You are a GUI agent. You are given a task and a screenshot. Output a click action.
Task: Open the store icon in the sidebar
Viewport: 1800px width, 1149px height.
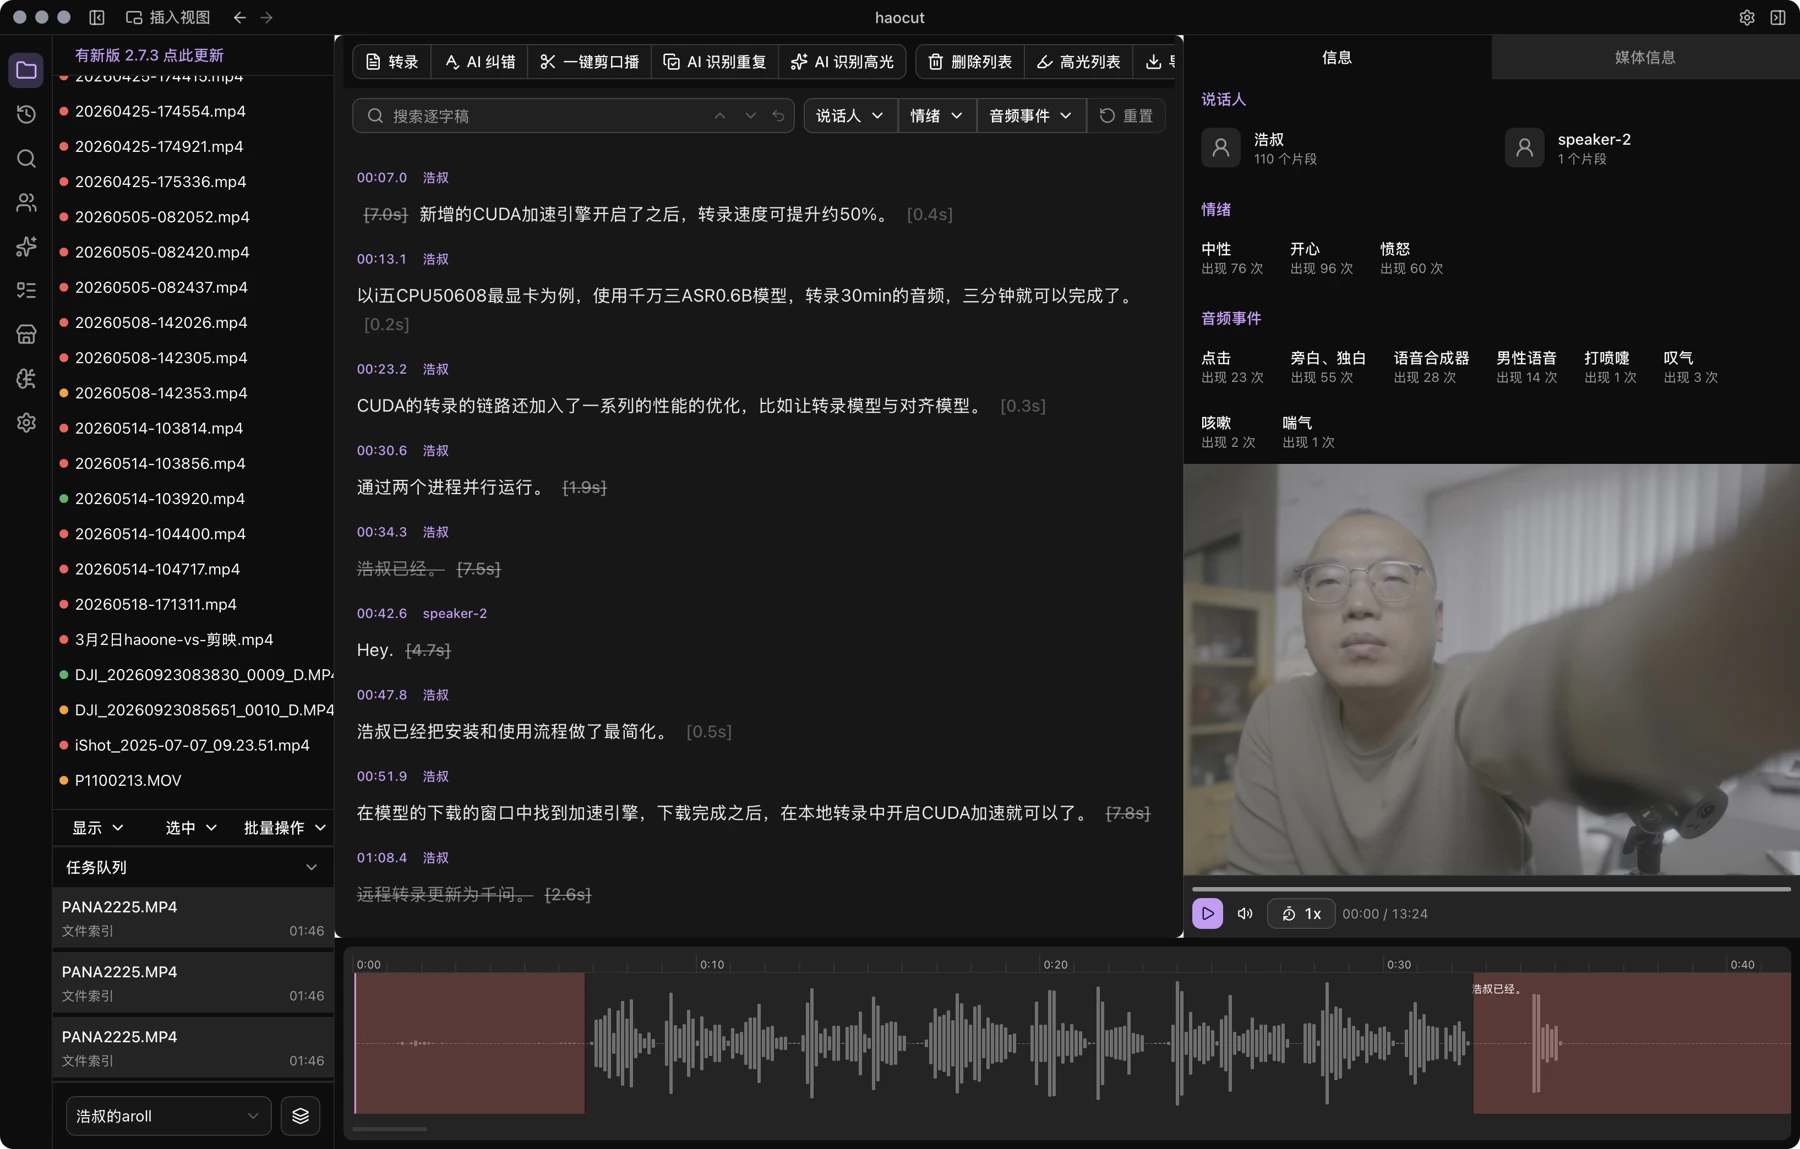(x=26, y=334)
